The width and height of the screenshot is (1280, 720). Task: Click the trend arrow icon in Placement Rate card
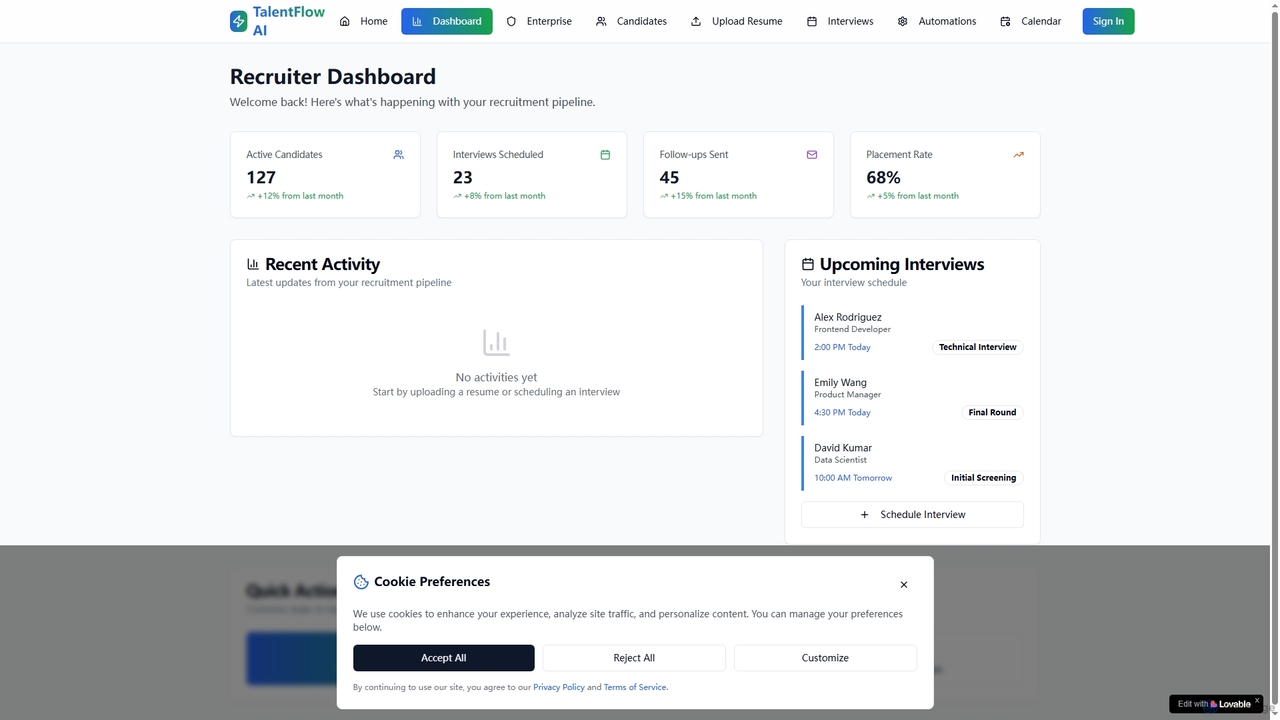click(x=1018, y=155)
